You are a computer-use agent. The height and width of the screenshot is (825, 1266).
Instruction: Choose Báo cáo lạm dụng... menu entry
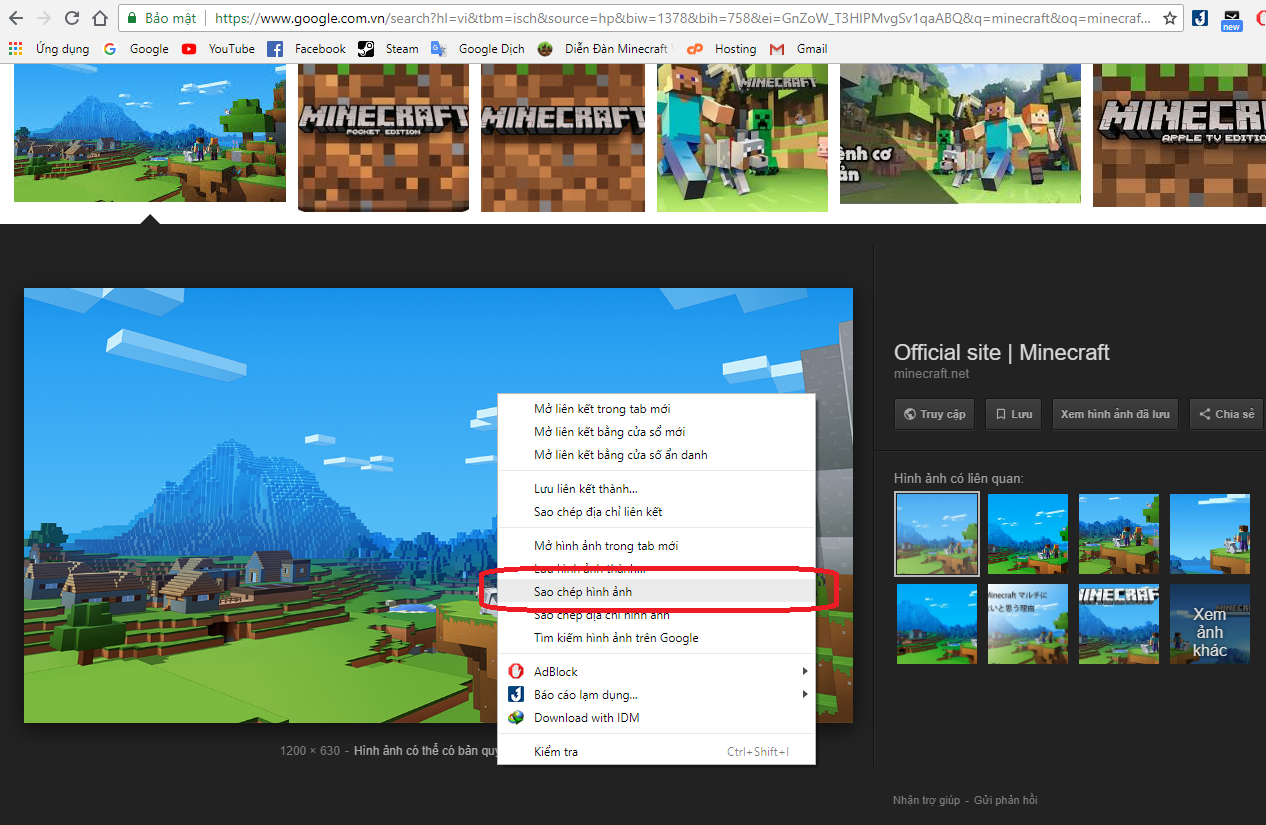point(656,694)
